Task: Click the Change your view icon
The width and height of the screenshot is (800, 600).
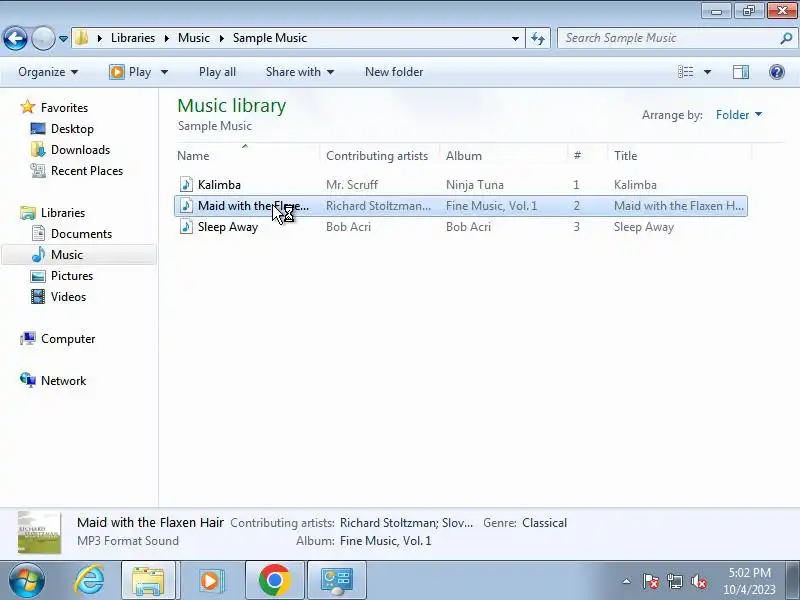Action: click(685, 72)
